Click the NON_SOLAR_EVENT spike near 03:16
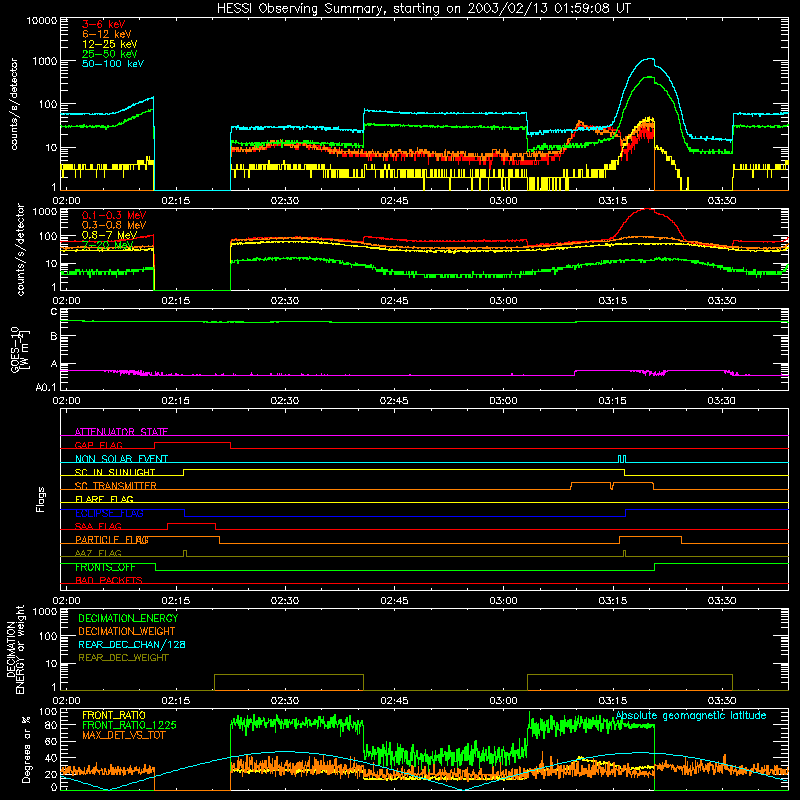 [621, 459]
